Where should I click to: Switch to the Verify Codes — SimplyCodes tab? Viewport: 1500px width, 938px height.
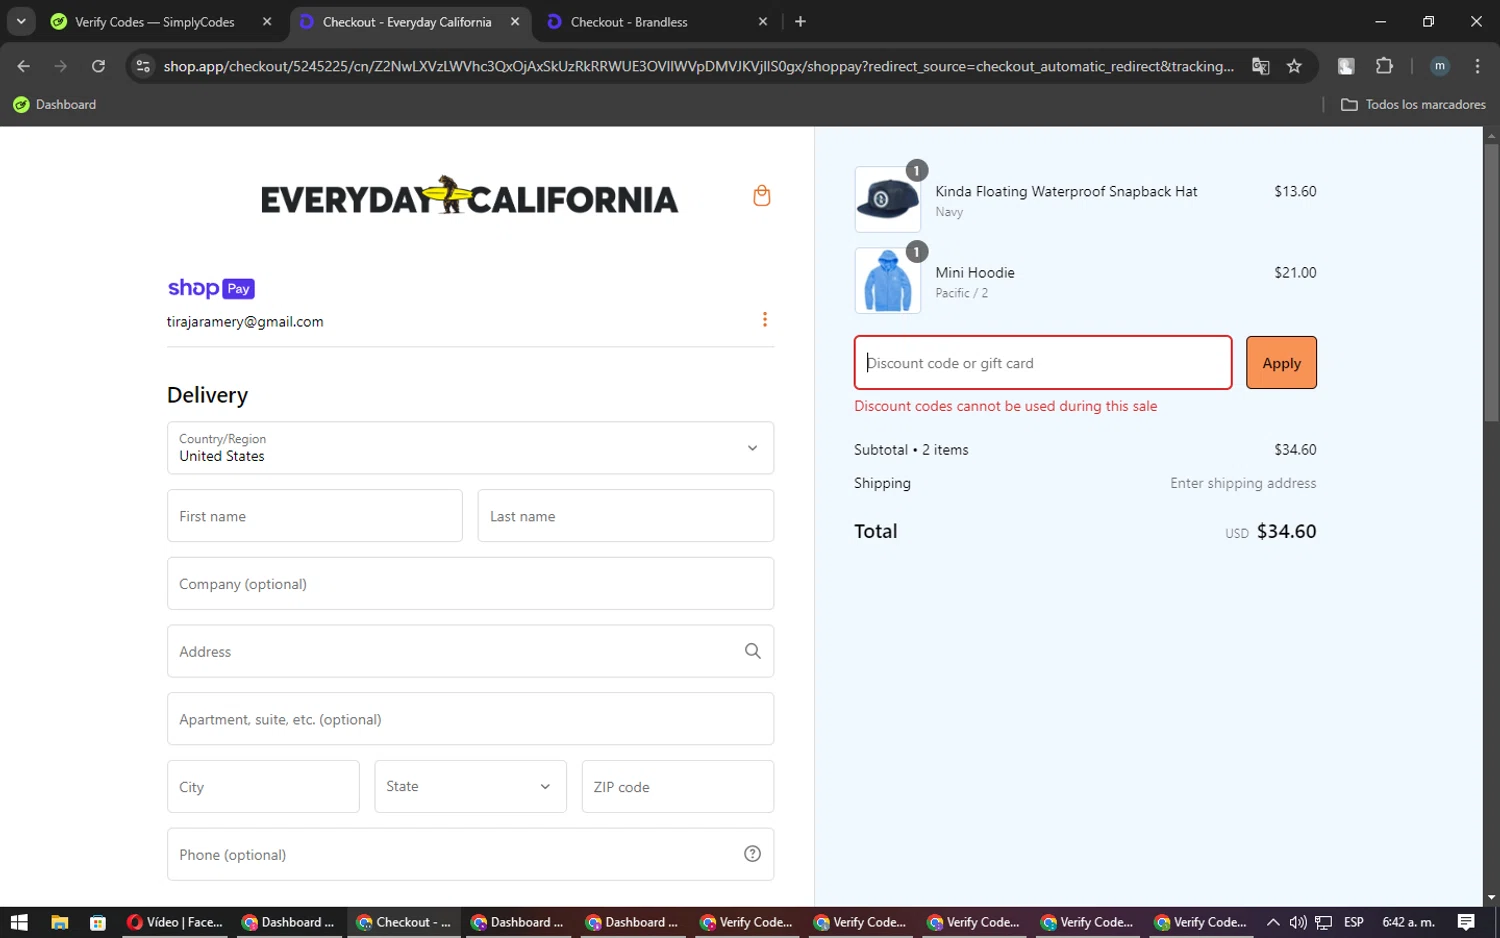coord(160,21)
